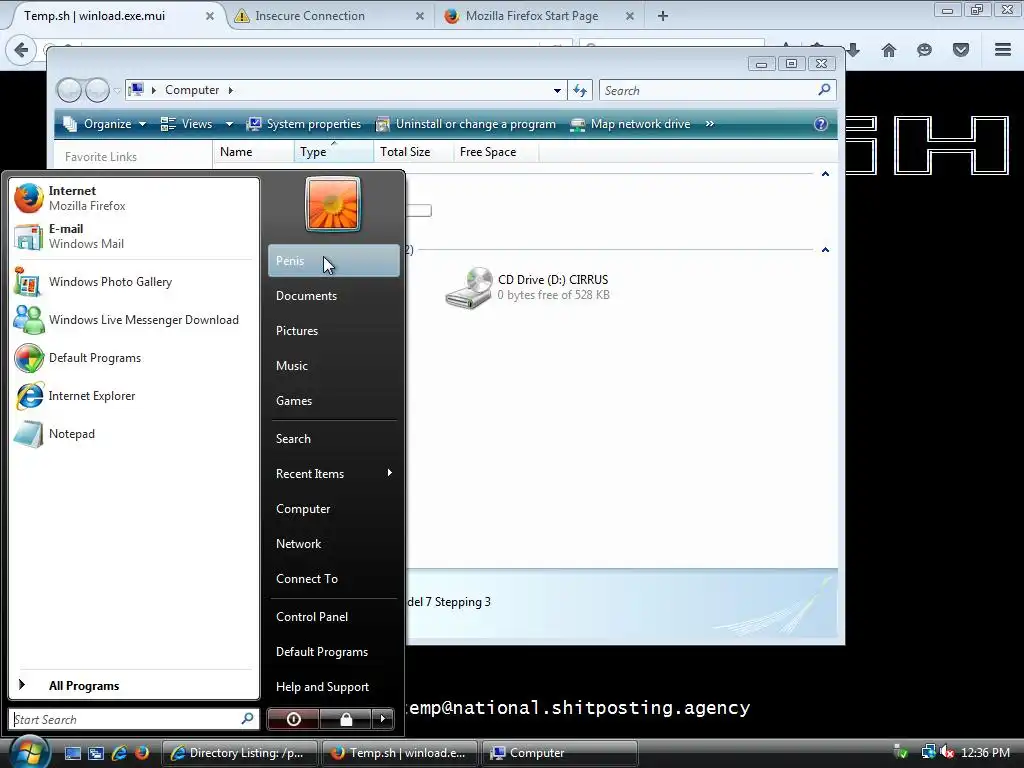Open Mozilla Firefox from Start menu
Screen dimensions: 1024x768
(x=134, y=198)
